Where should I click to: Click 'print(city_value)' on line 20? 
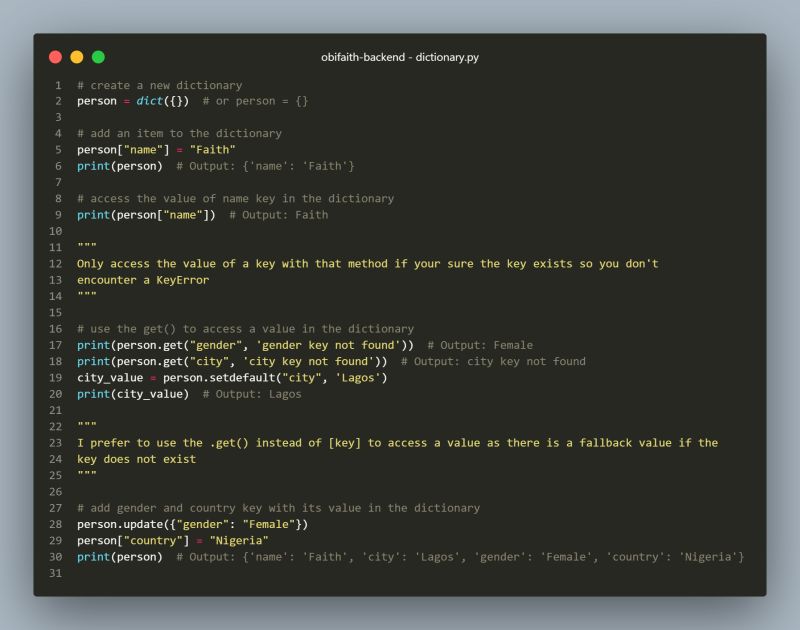click(x=133, y=394)
